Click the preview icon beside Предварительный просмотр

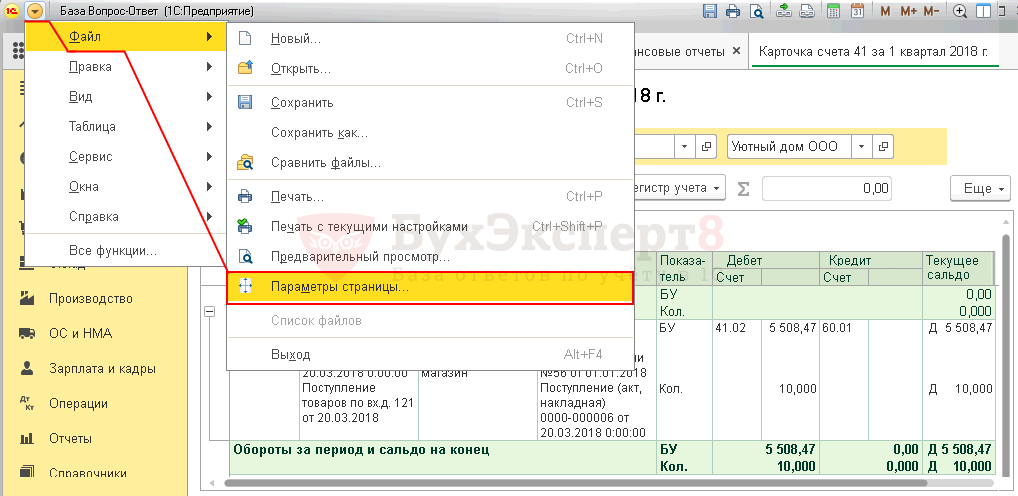click(245, 257)
